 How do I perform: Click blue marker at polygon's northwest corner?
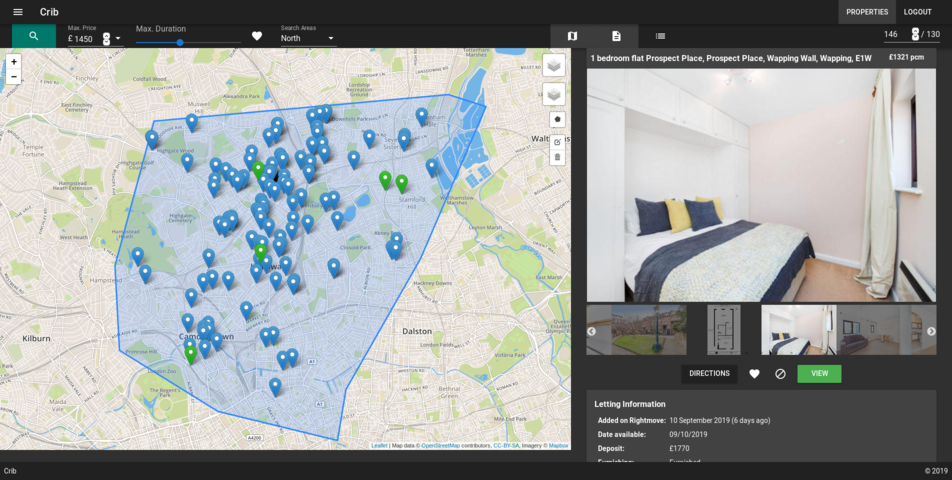(x=152, y=139)
